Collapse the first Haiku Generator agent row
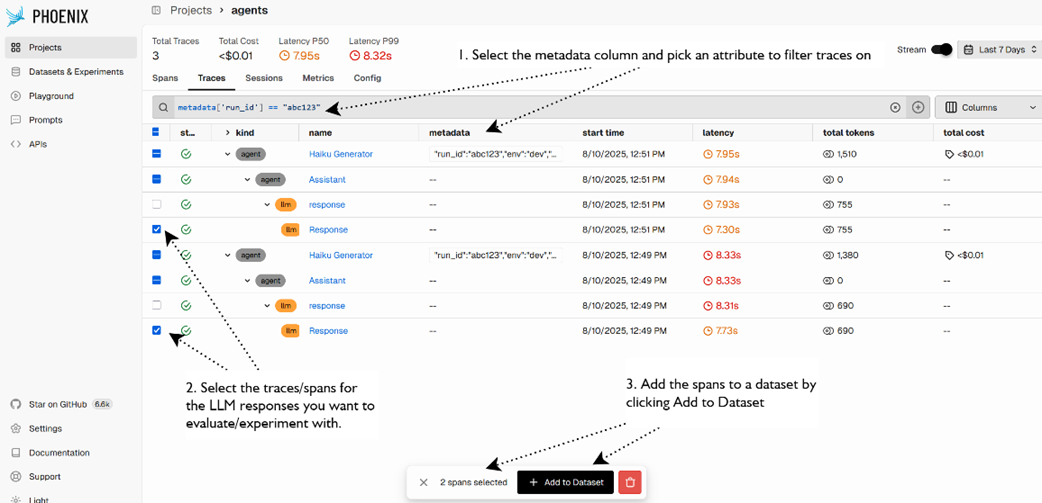1042x503 pixels. click(228, 154)
